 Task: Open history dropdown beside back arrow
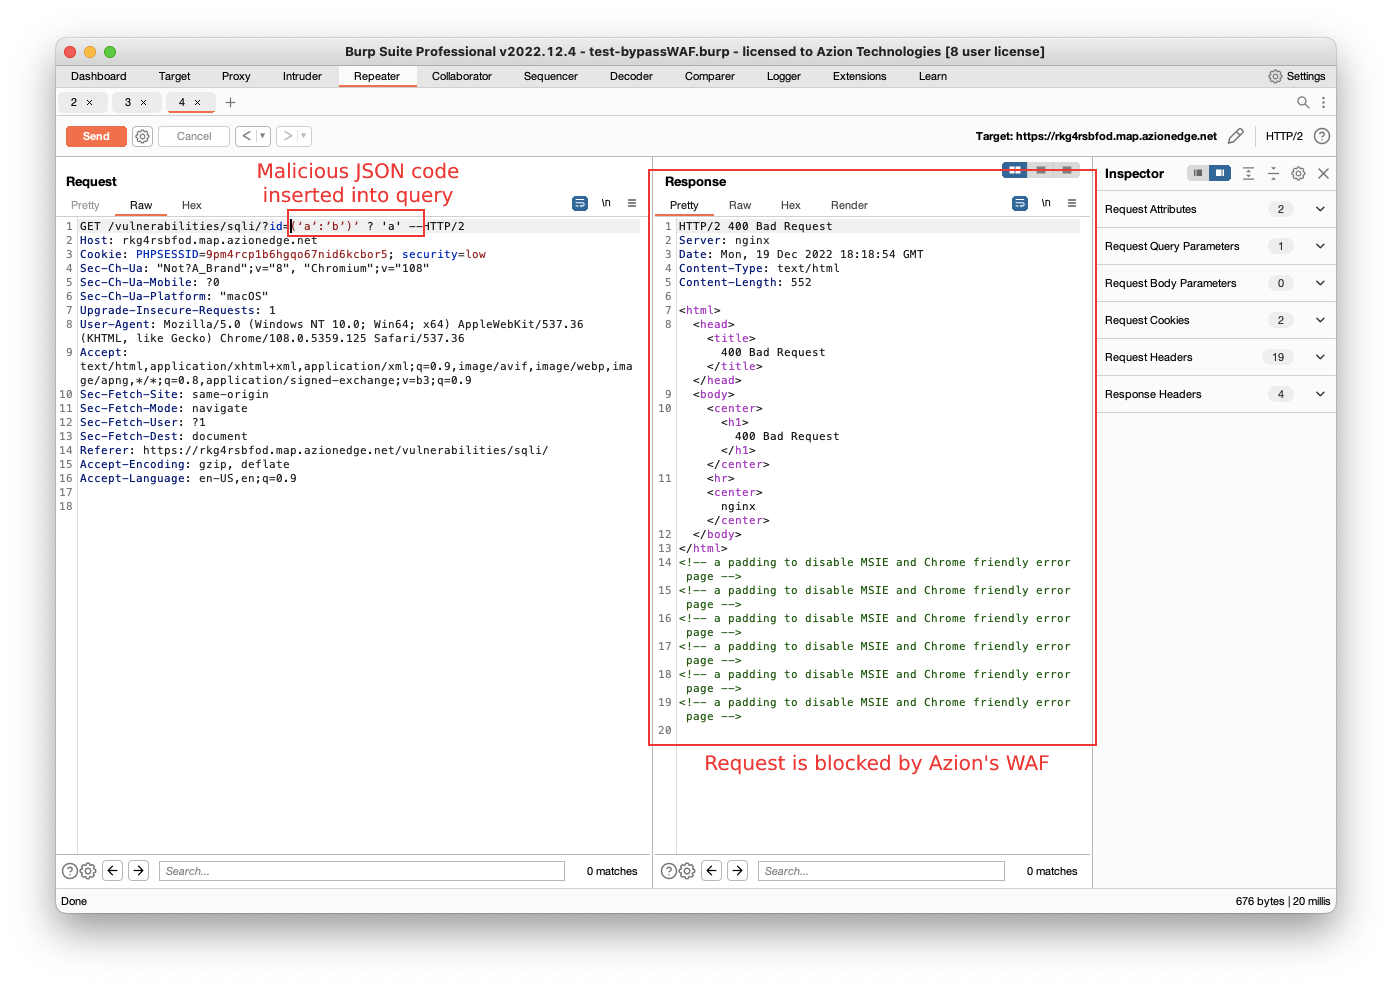click(263, 136)
